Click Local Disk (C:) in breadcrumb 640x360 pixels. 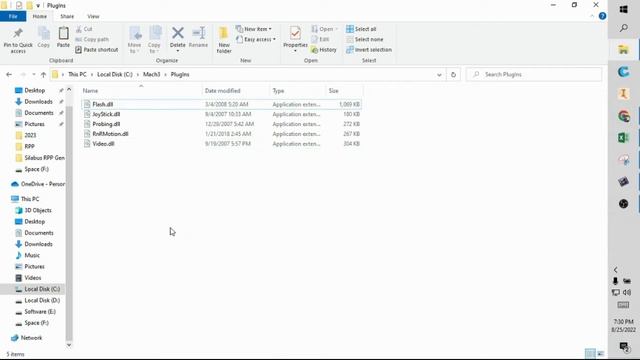coord(115,74)
